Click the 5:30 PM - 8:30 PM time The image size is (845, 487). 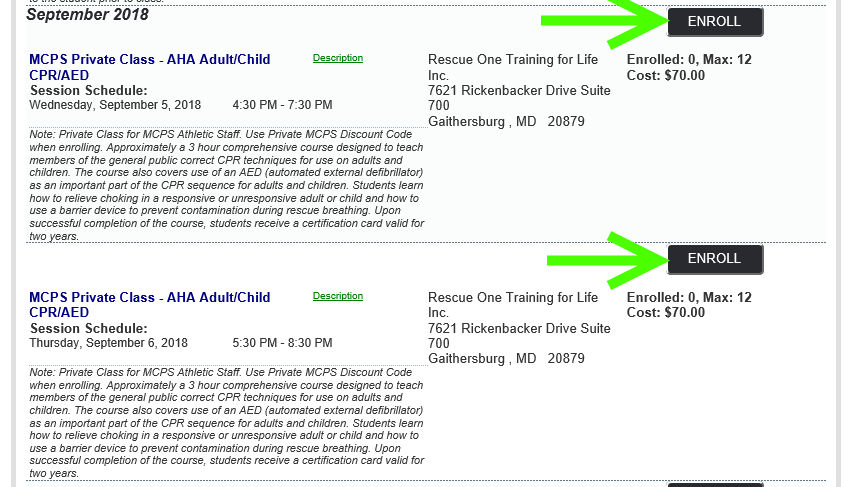(x=282, y=343)
